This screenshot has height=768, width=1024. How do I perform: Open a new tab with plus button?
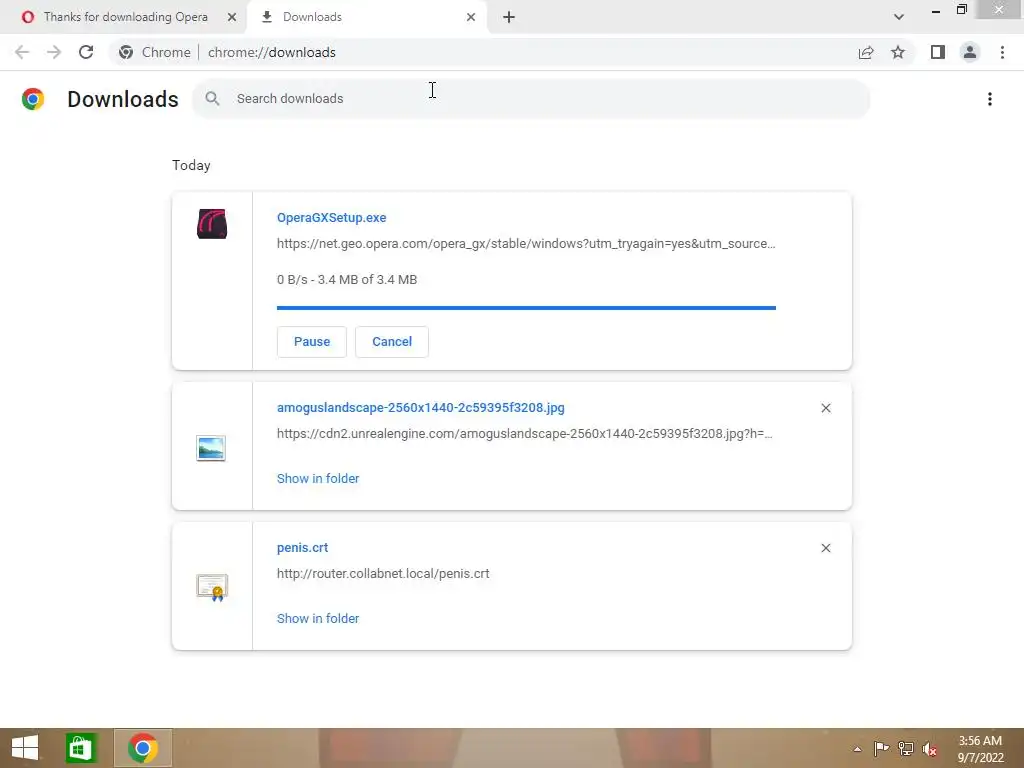click(509, 17)
